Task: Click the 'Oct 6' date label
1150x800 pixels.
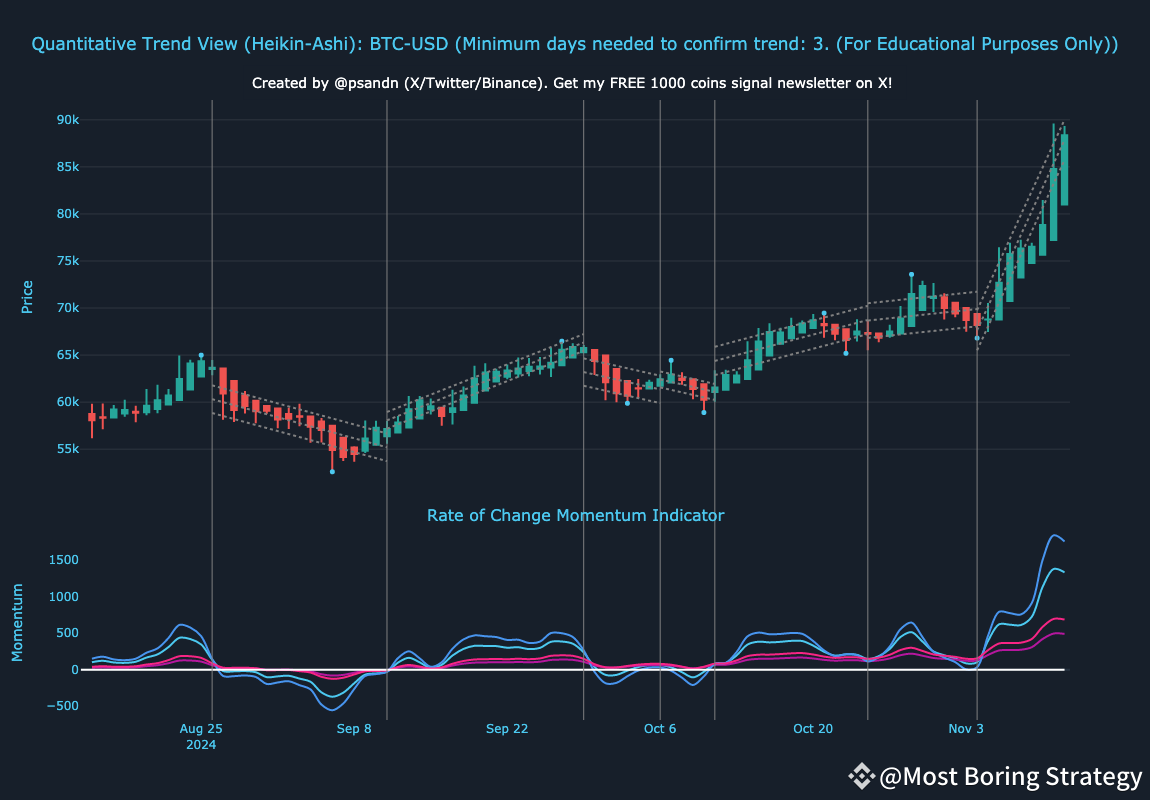Action: click(x=660, y=729)
